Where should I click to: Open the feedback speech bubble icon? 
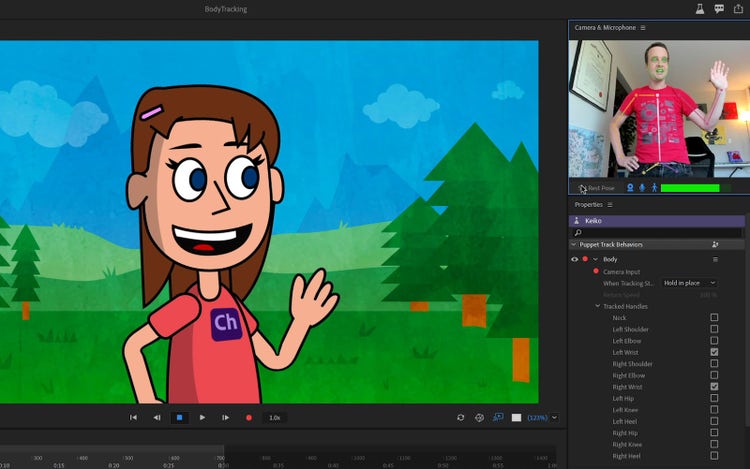tap(719, 8)
